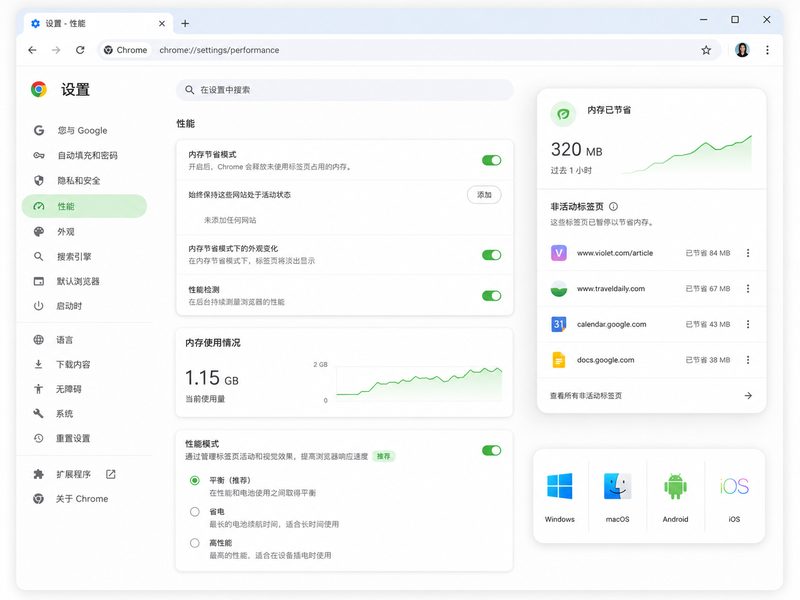Click the 下载内容 download icon
Screen dimensions: 800x600
[39, 364]
